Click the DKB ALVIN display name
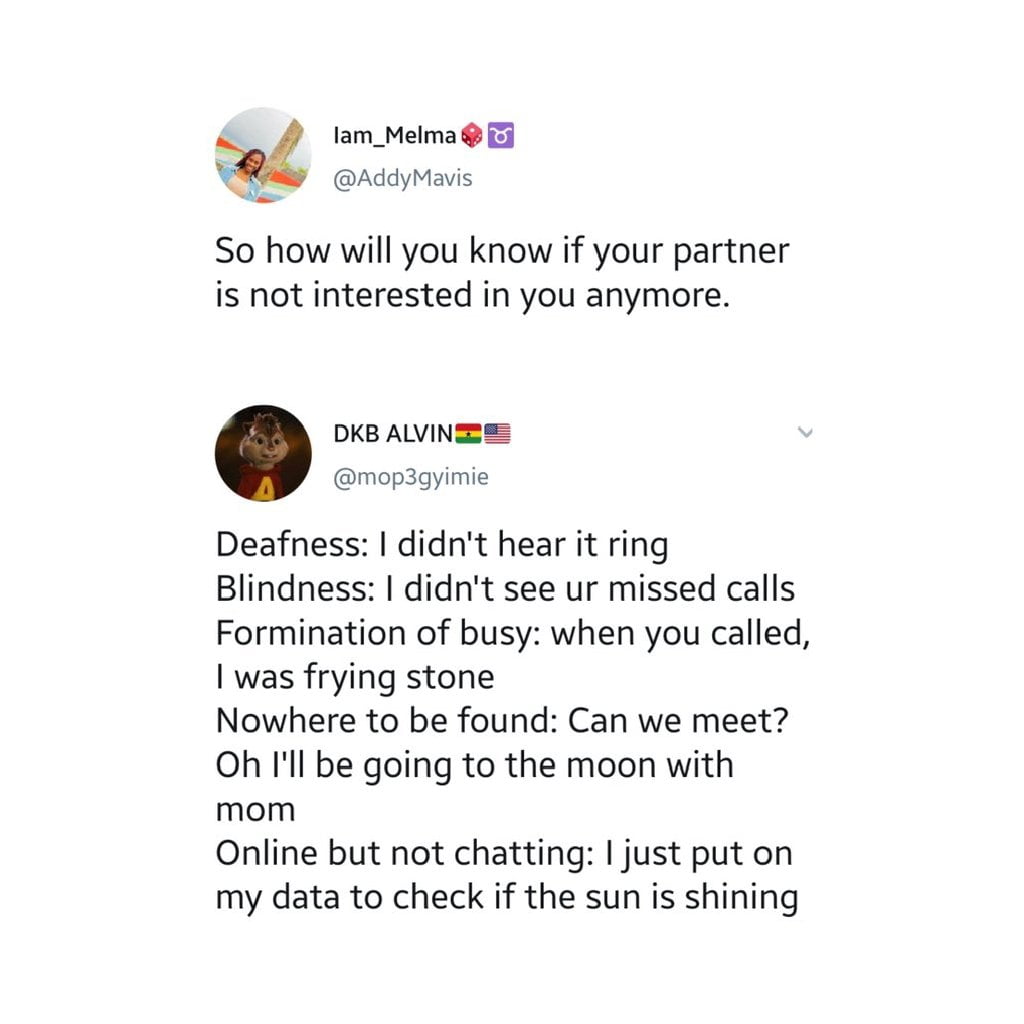The image size is (1024, 1024). 393,434
